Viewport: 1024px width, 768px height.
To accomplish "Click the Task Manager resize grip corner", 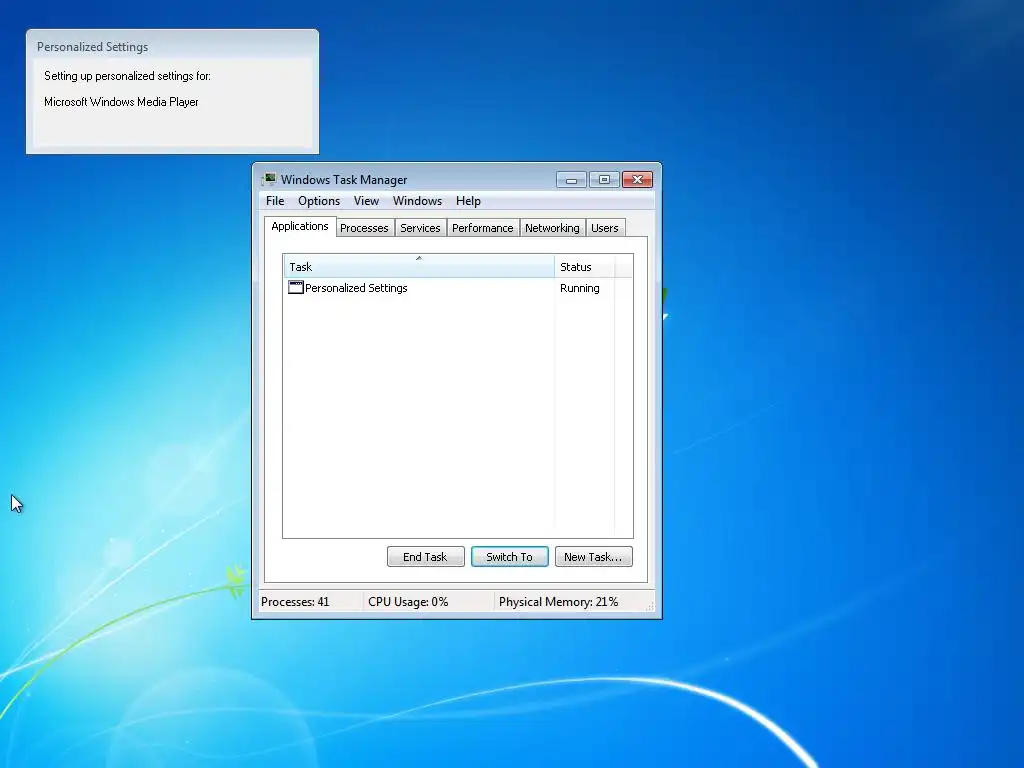I will 650,607.
